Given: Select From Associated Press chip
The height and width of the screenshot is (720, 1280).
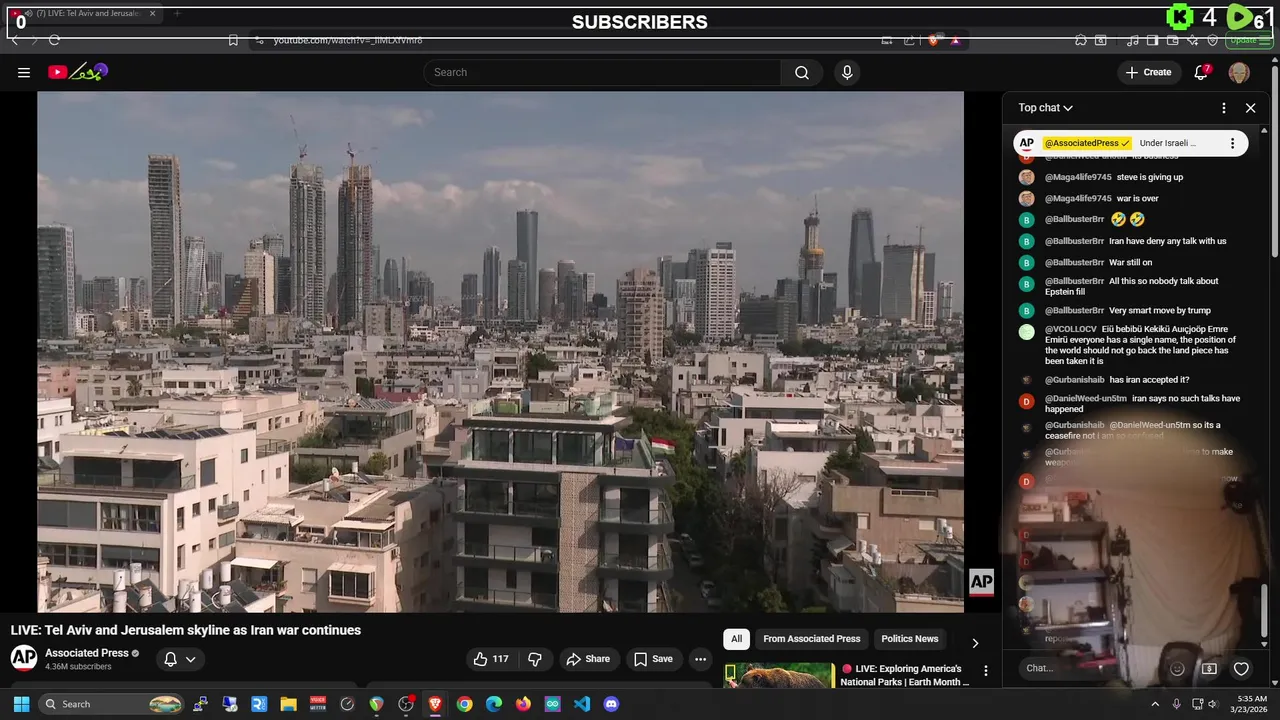Looking at the screenshot, I should 811,639.
